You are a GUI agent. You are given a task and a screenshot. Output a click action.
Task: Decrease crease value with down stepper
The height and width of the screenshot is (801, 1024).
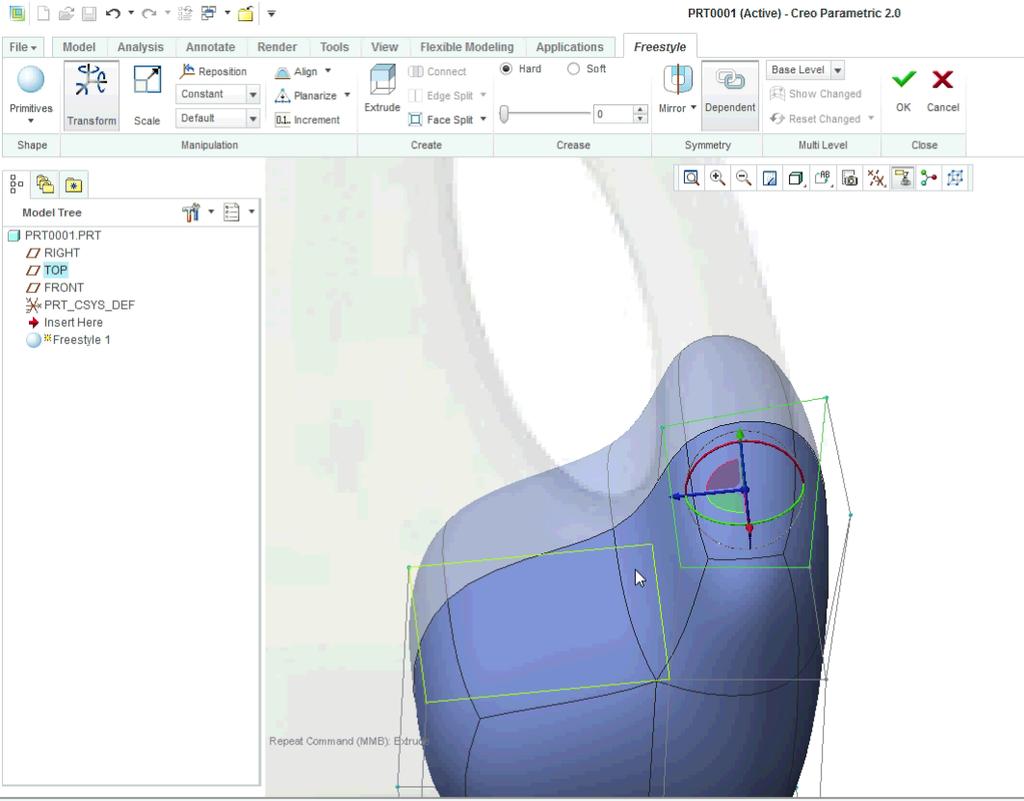(640, 119)
